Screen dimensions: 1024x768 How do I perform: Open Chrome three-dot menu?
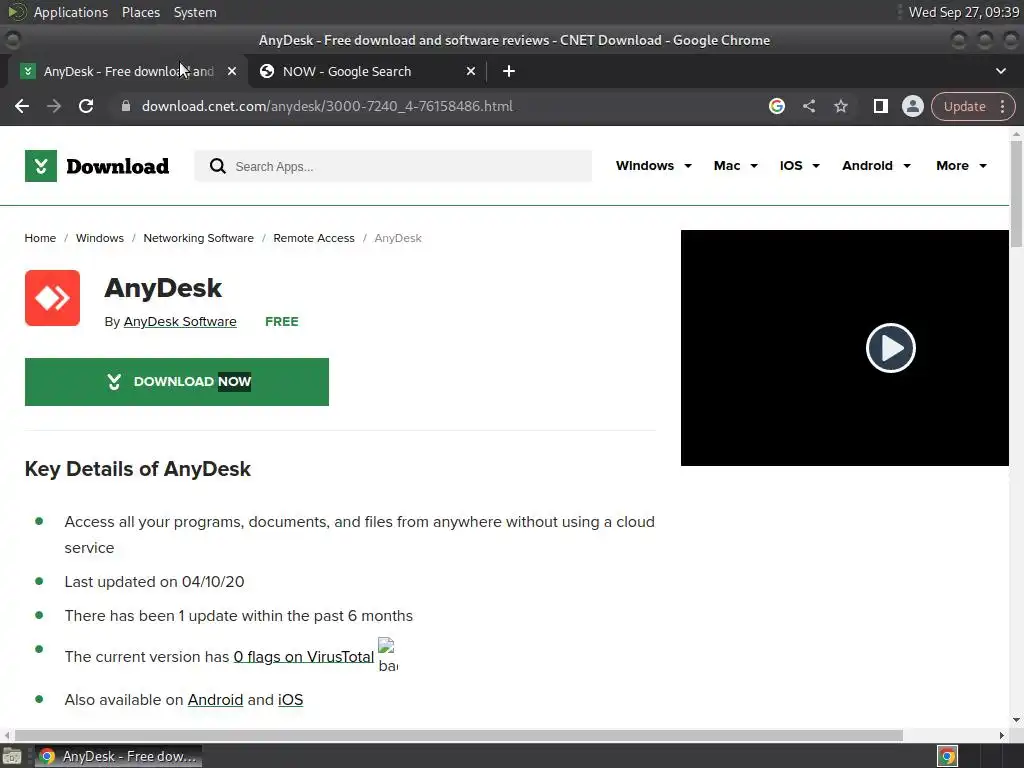(1002, 106)
